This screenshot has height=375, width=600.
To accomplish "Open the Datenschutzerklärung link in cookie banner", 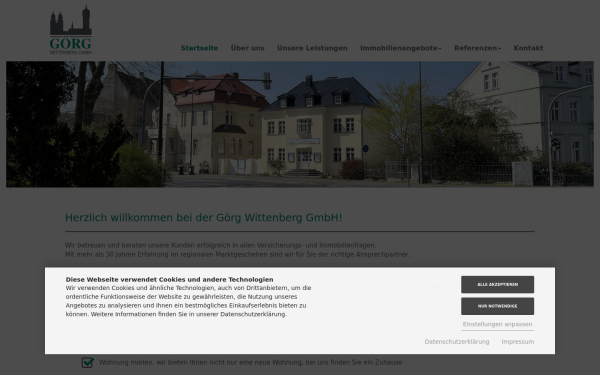I will (x=457, y=342).
